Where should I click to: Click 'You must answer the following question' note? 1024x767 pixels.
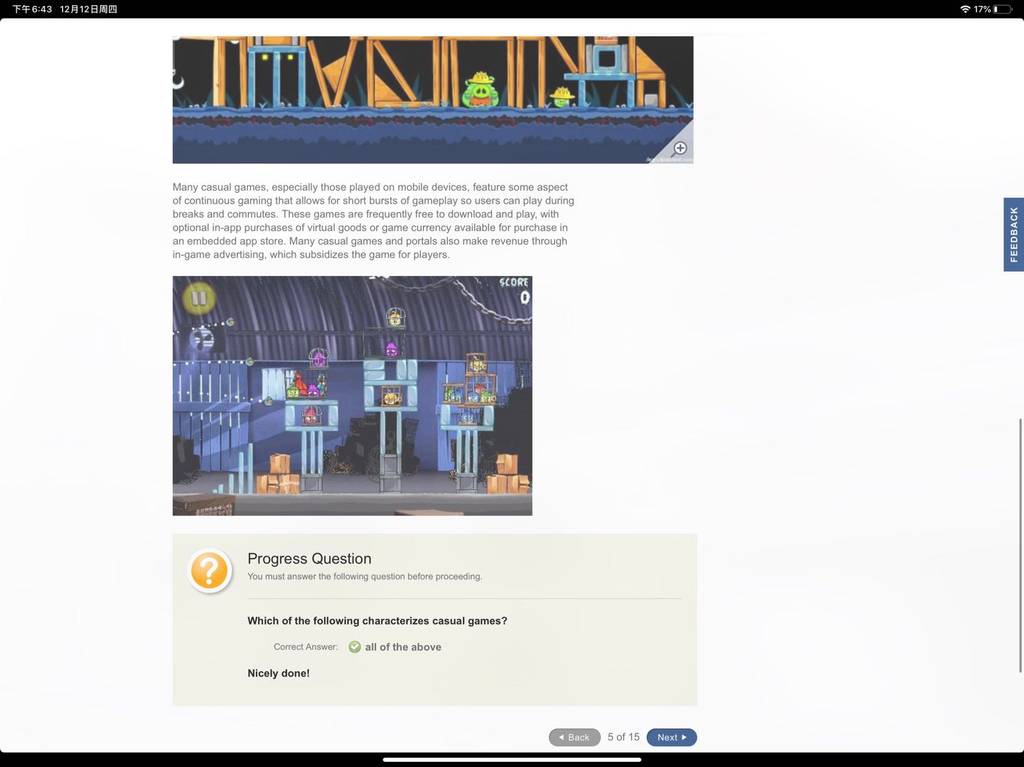tap(364, 576)
